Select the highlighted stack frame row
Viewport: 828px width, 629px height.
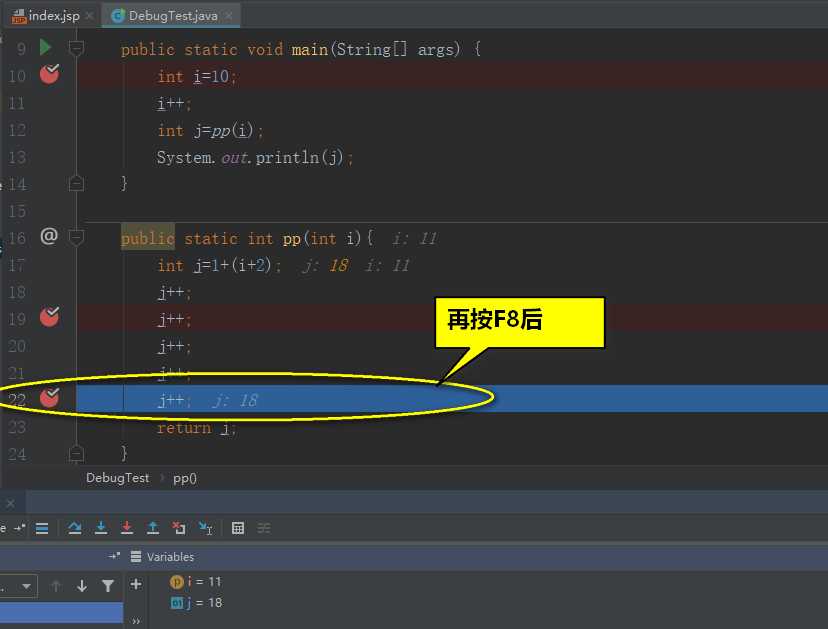61,613
